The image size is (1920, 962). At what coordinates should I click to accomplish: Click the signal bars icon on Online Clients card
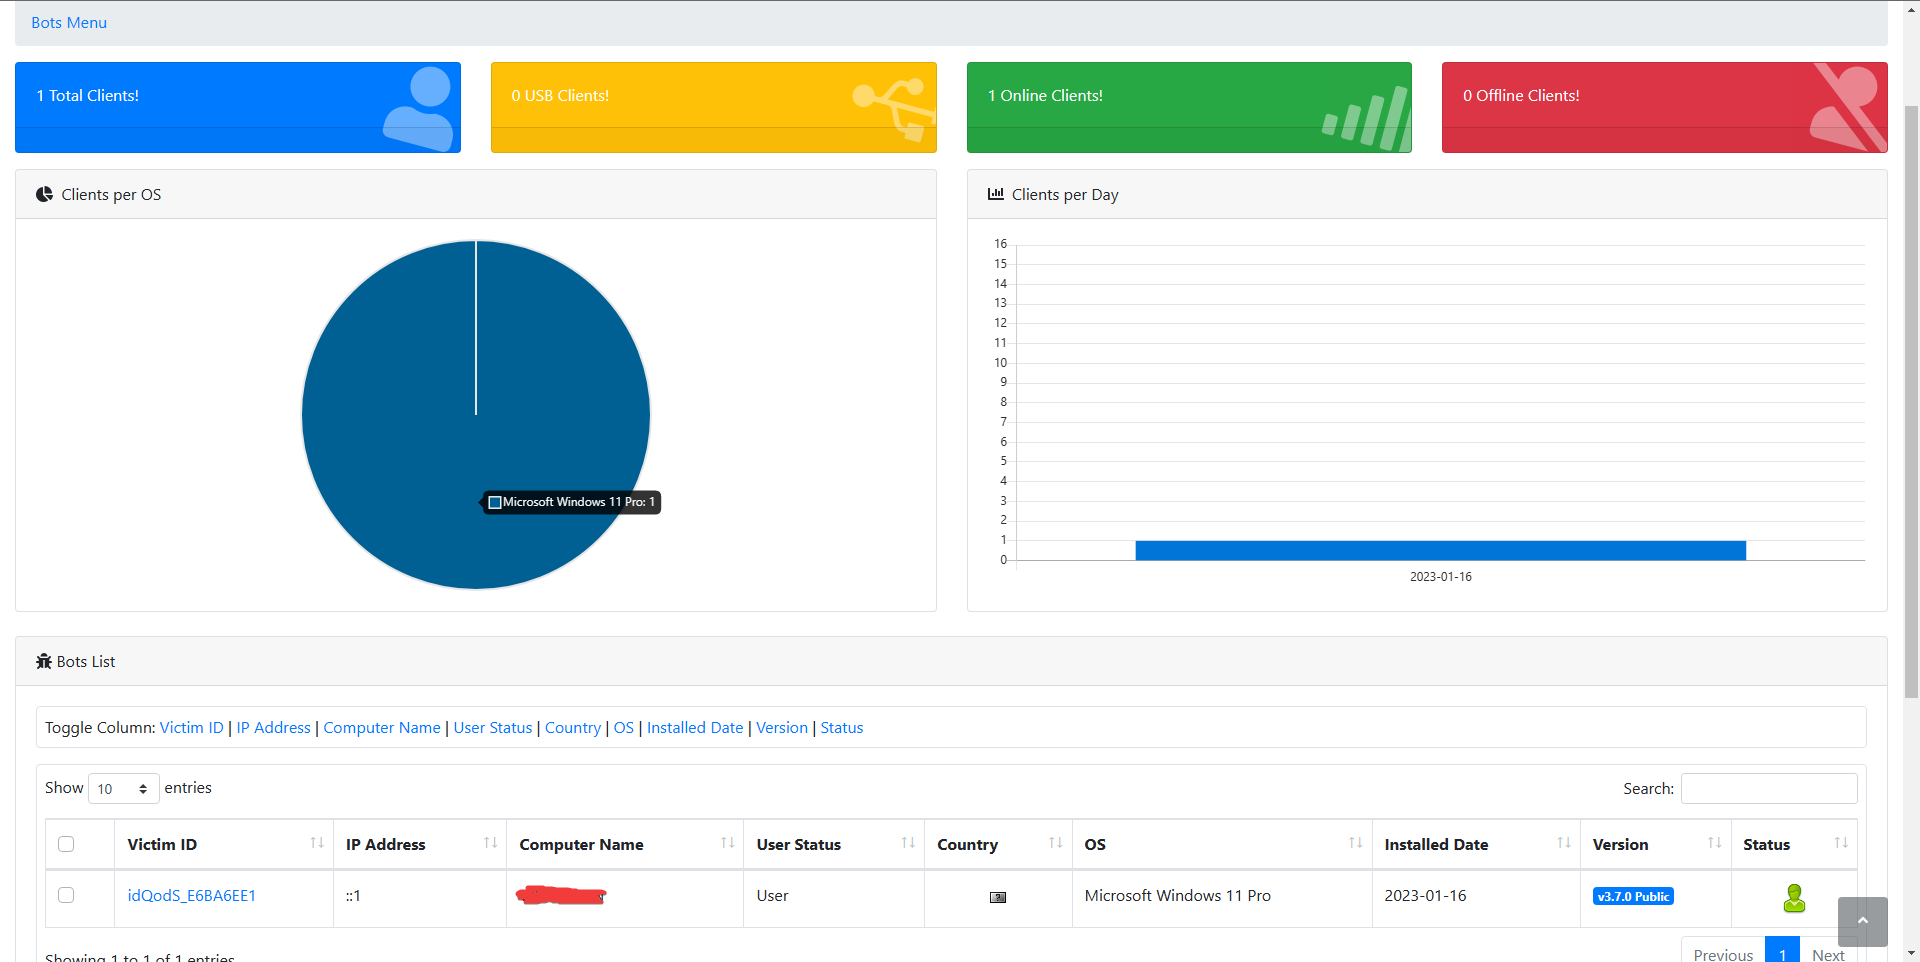coord(1367,118)
